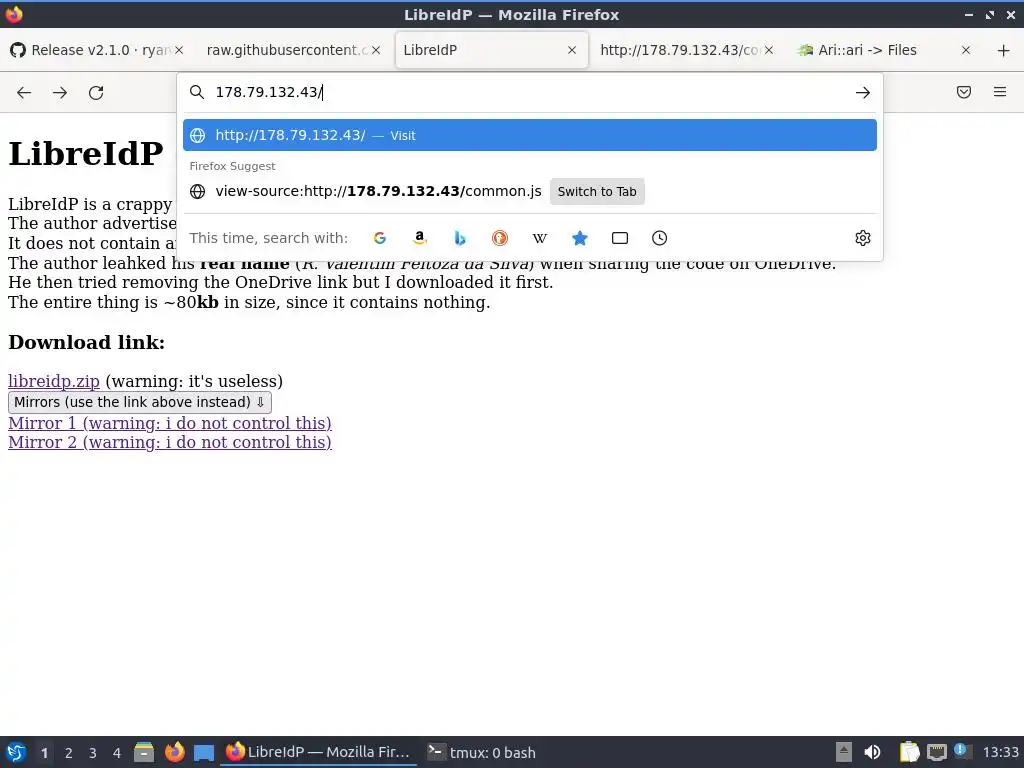Screen dimensions: 1024x768
Task: Click the removable media eject tray icon
Action: [x=844, y=752]
